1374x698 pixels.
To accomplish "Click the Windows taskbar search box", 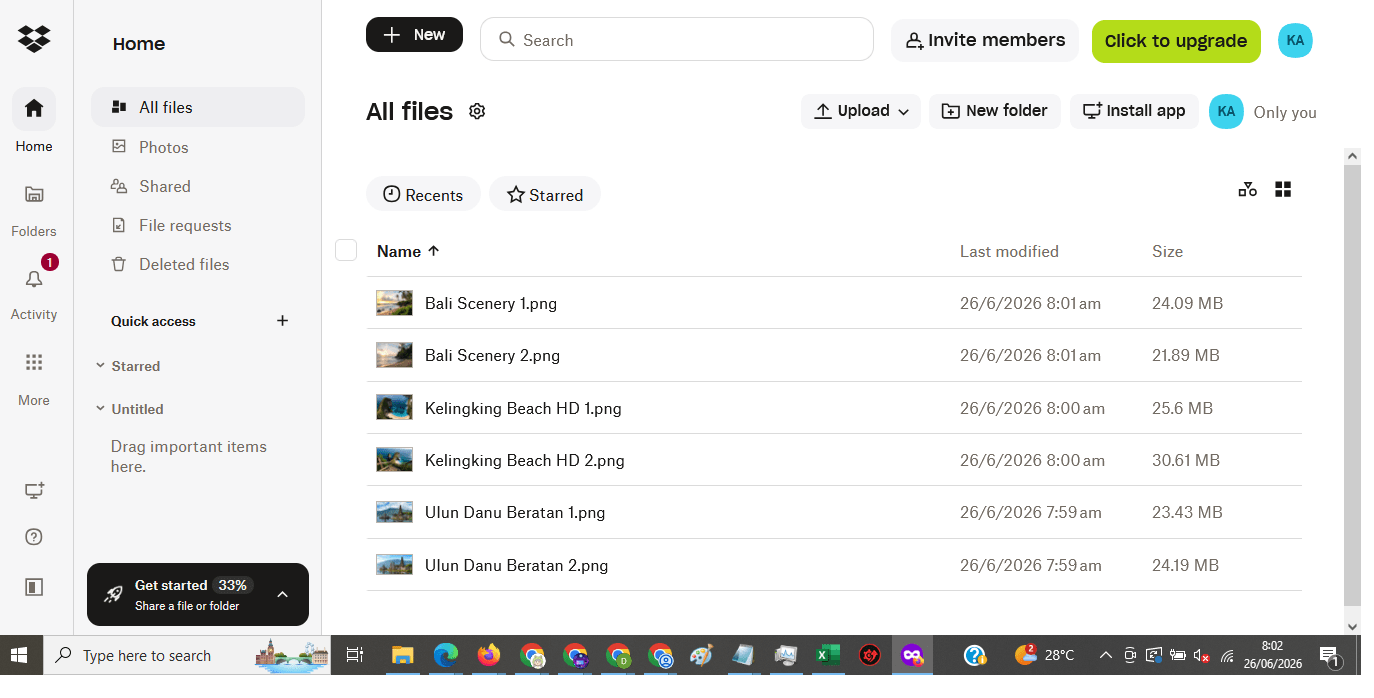I will point(189,655).
